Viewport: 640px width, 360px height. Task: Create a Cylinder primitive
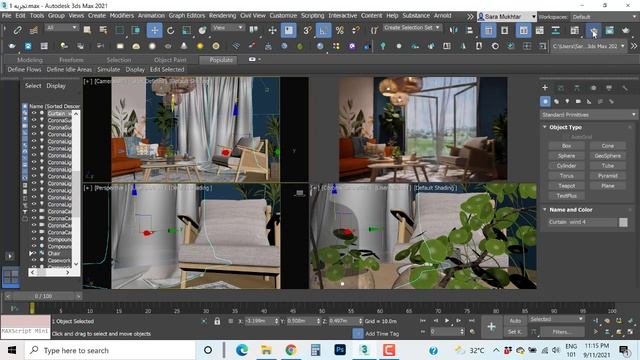coord(566,166)
